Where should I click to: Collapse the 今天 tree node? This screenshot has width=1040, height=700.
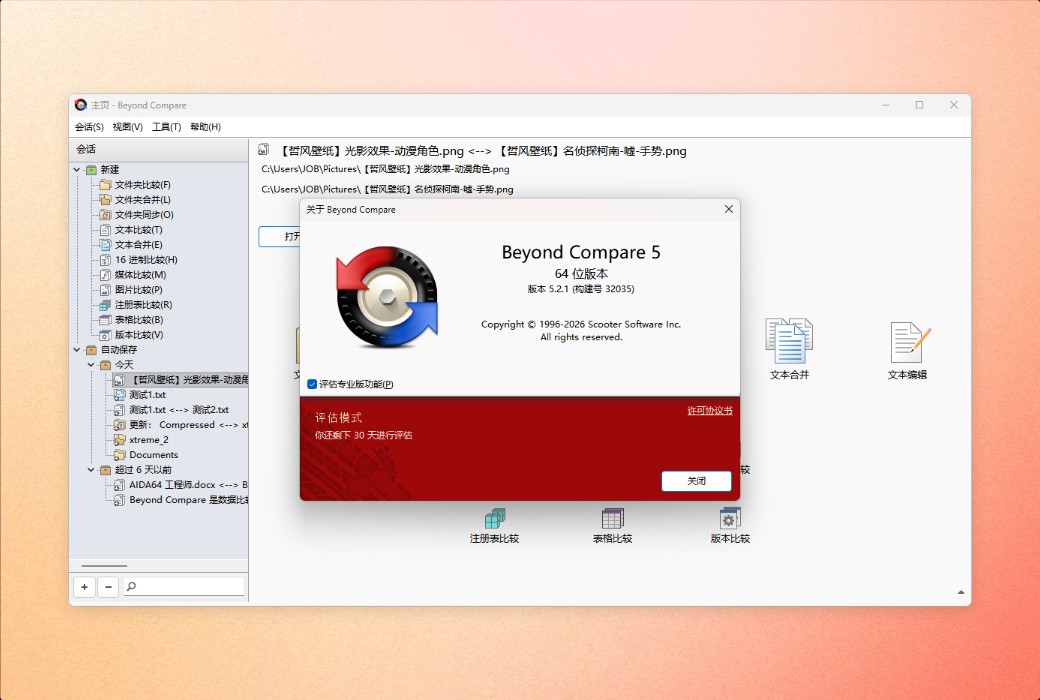(x=92, y=365)
